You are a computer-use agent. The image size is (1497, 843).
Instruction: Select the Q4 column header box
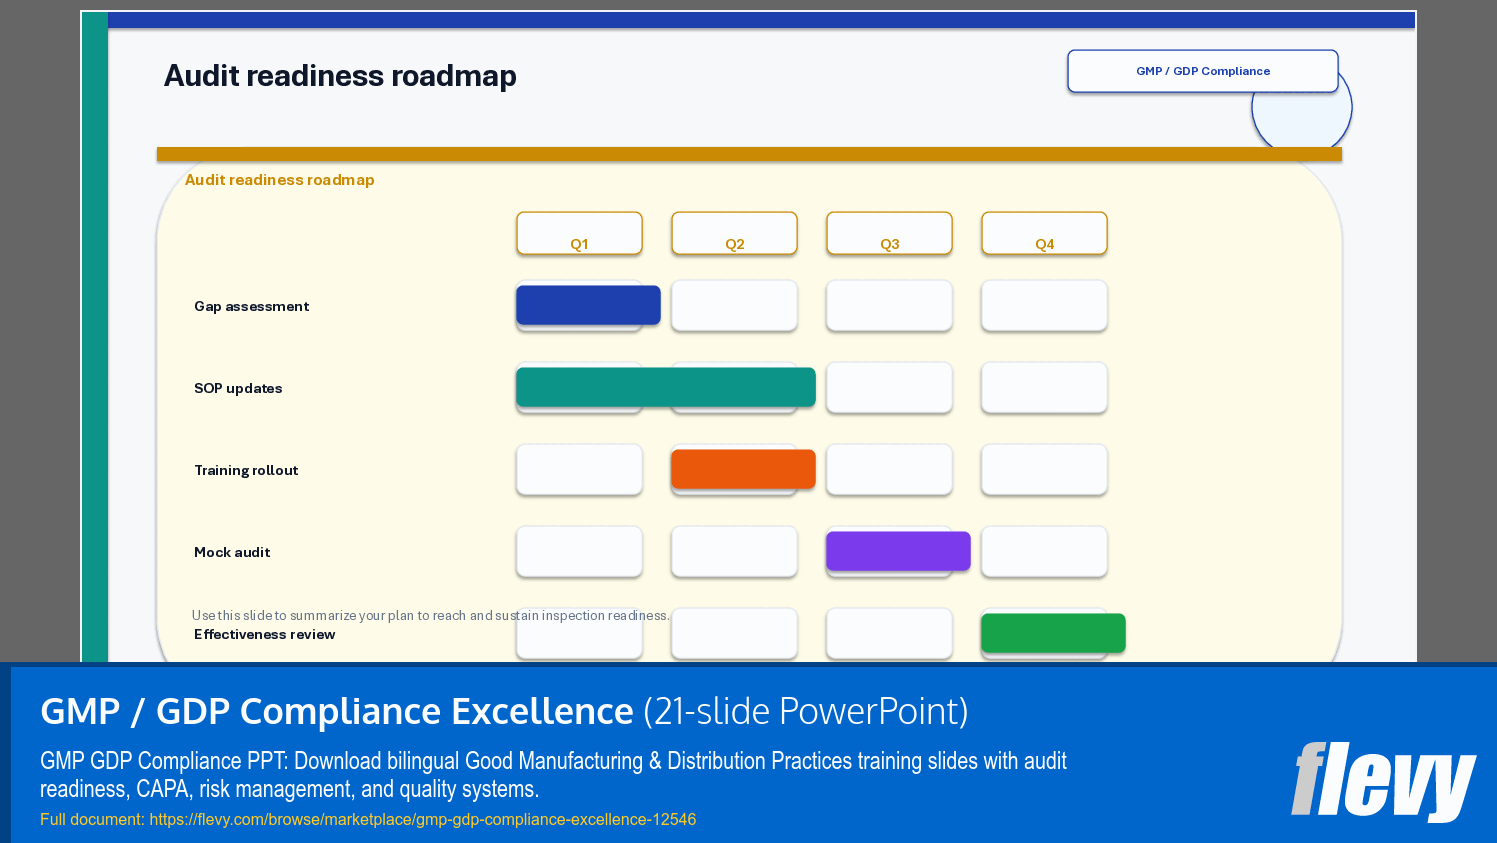click(x=1044, y=233)
